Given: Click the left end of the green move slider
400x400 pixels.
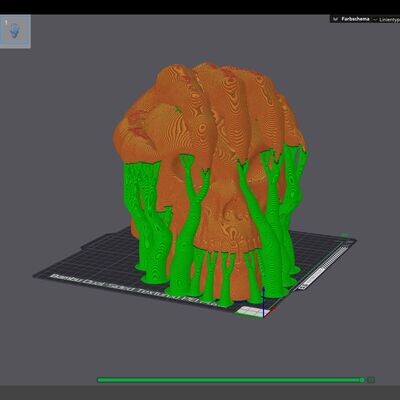Looking at the screenshot, I should pos(99,380).
